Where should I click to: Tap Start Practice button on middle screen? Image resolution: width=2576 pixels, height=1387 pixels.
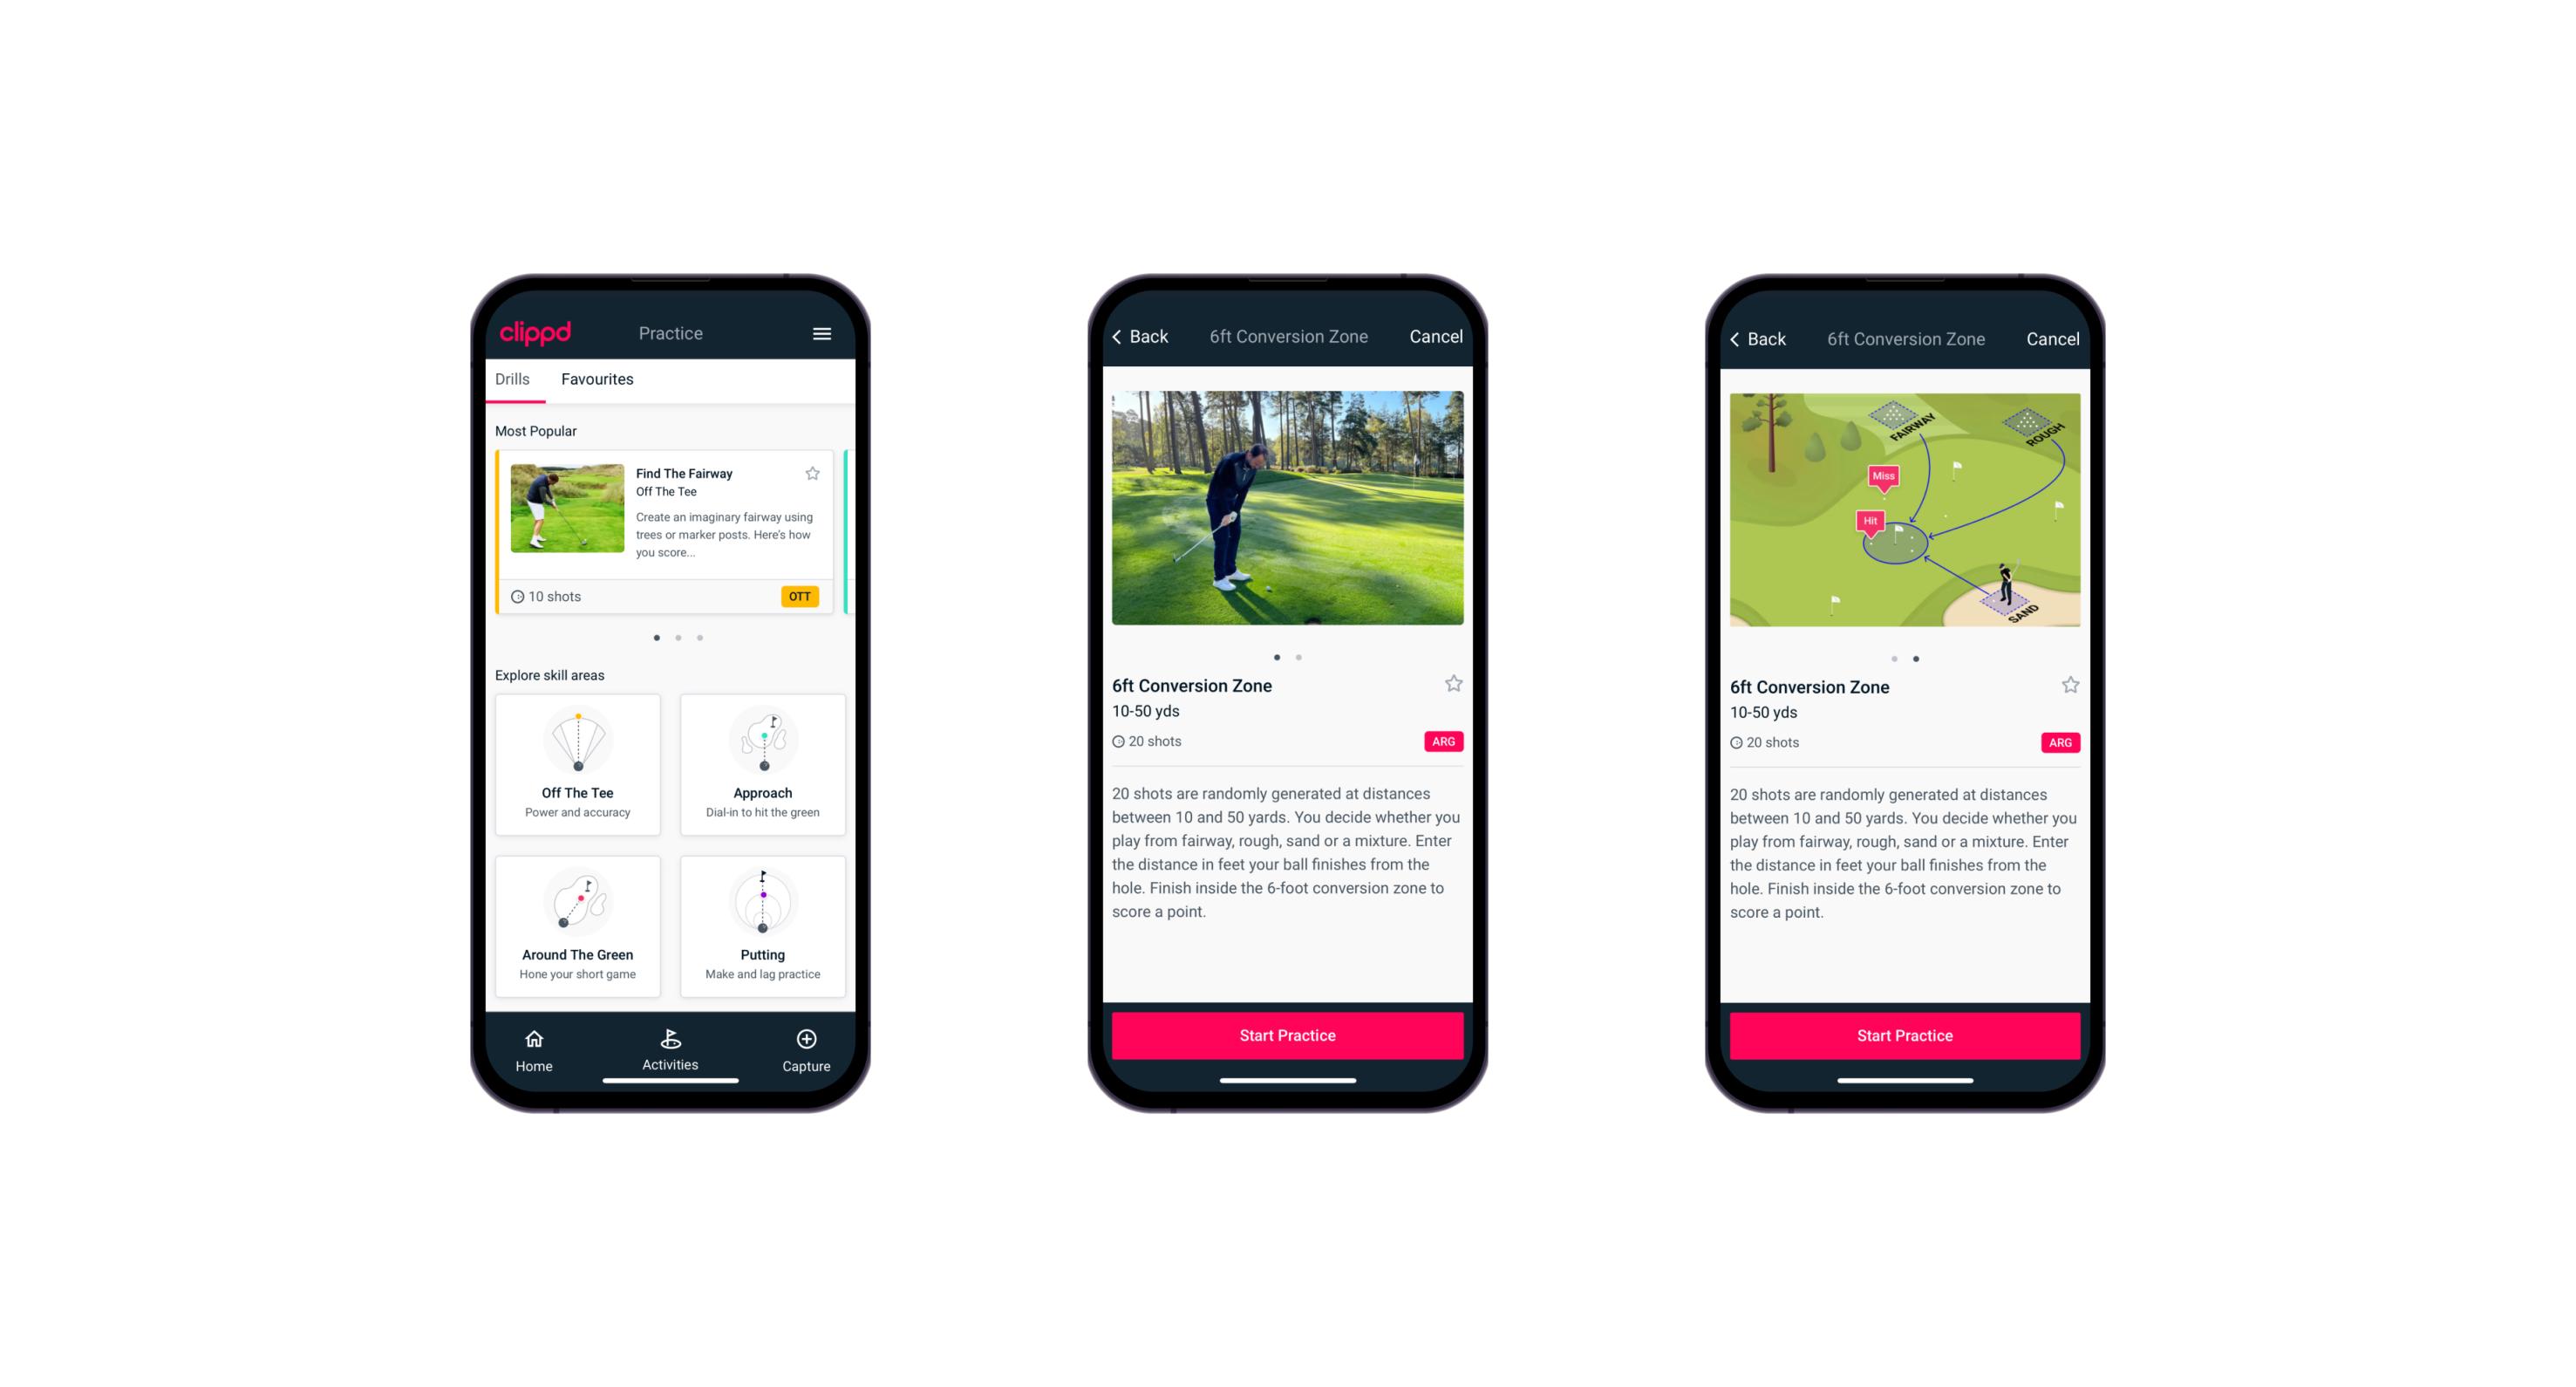[1287, 1034]
